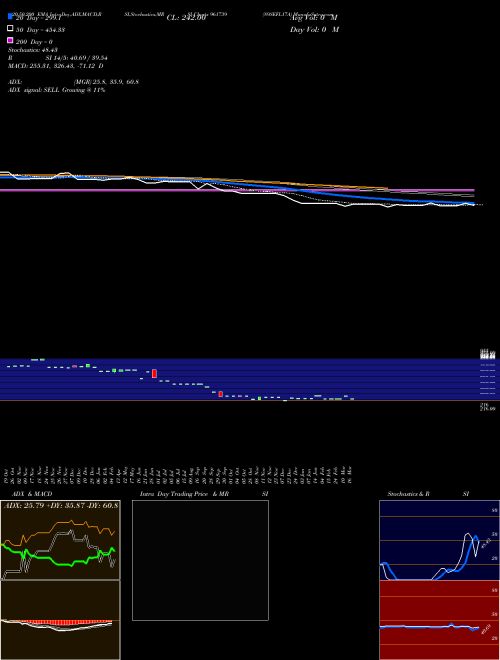Click the "CL: 242.00" closing price text
The height and width of the screenshot is (660, 500).
tap(186, 18)
